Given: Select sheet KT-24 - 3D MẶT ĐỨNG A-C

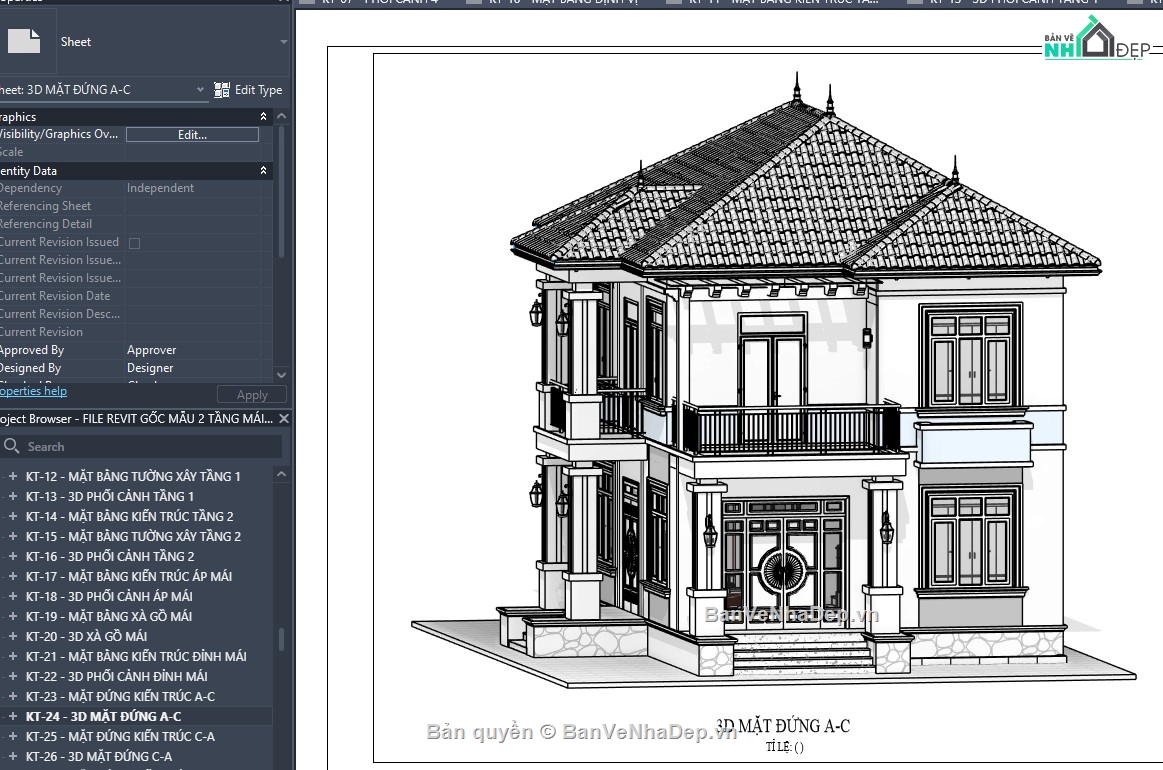Looking at the screenshot, I should point(103,717).
